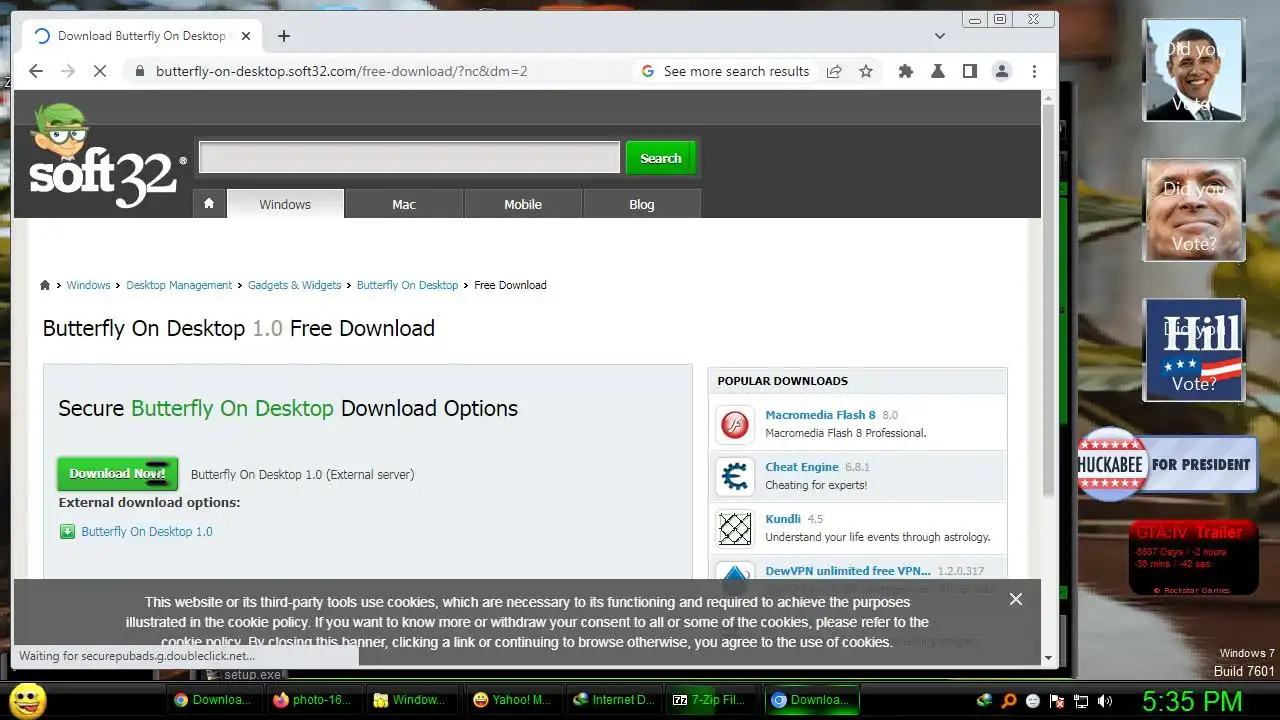Click the Hillary Did you Vote gadget
This screenshot has width=1280, height=720.
pos(1194,350)
